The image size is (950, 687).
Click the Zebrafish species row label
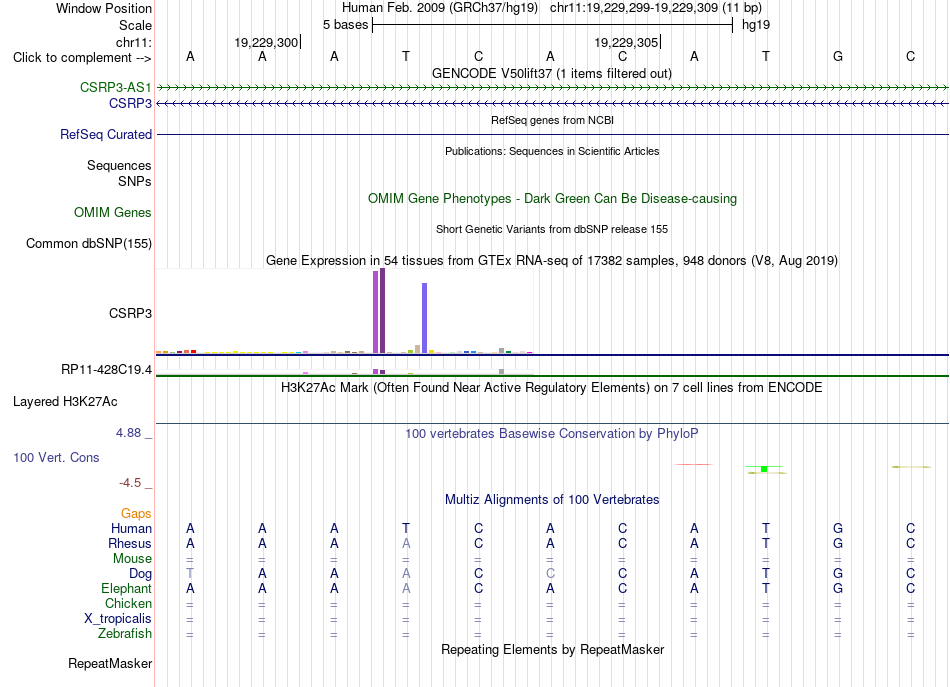pyautogui.click(x=125, y=633)
